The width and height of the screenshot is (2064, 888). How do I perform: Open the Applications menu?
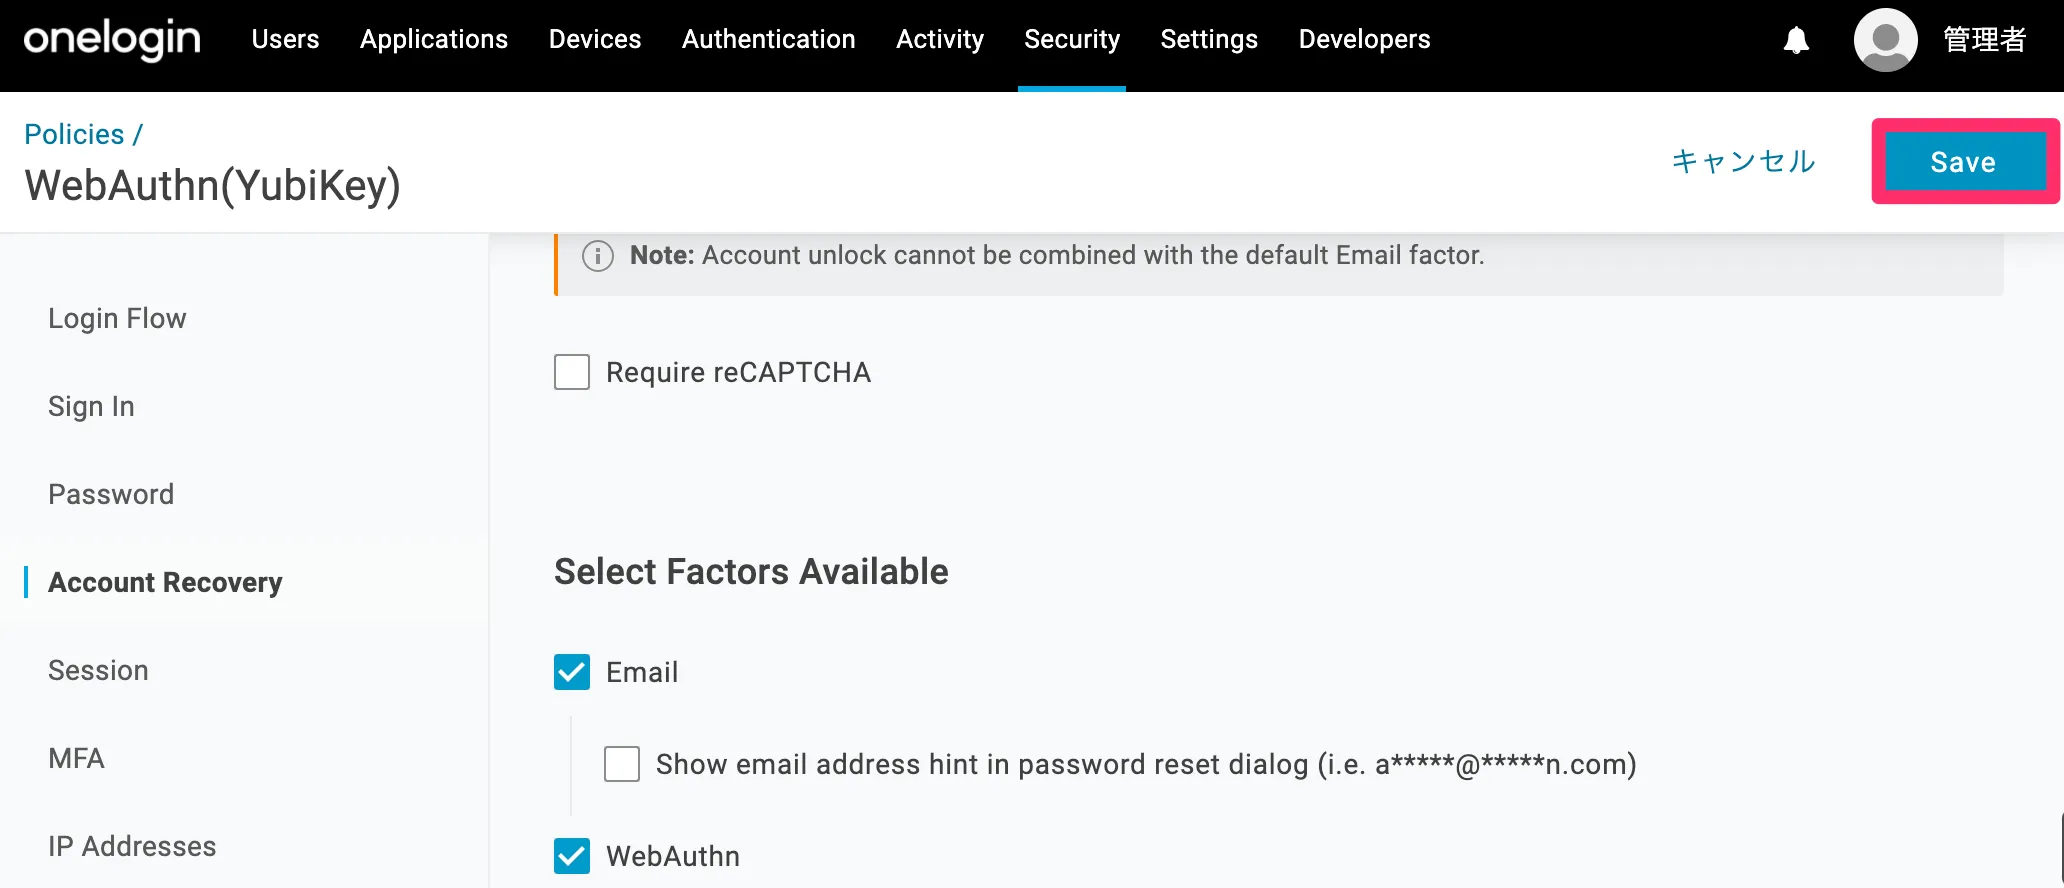point(434,40)
